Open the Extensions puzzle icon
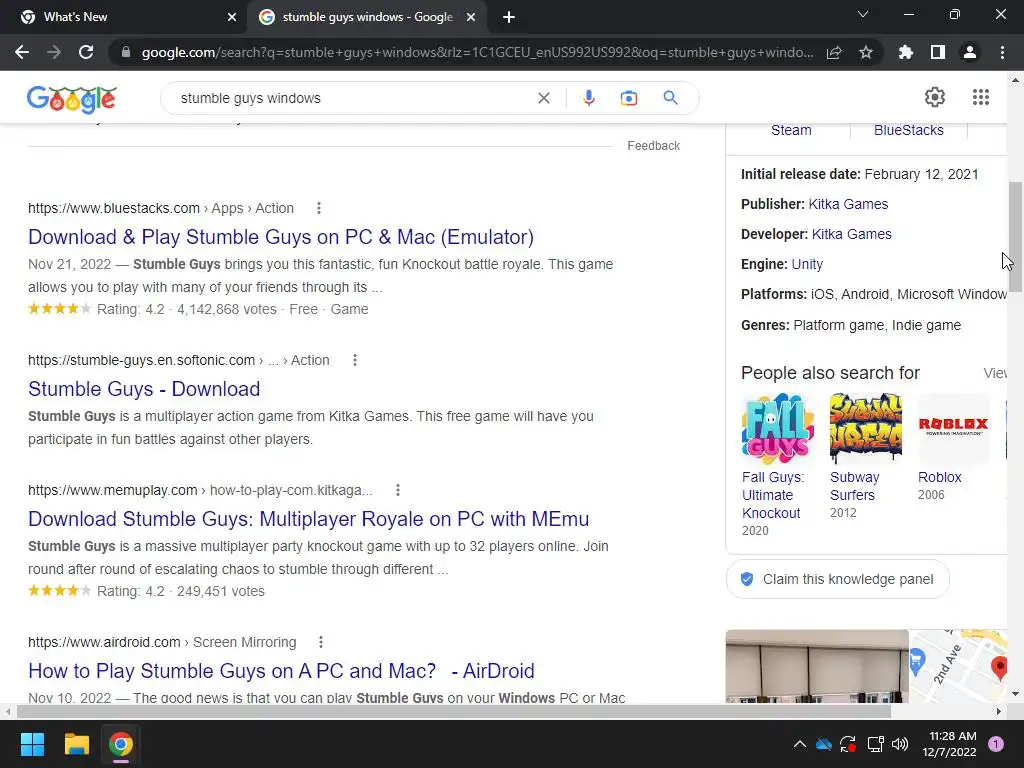Screen dimensions: 1024x768 [906, 52]
